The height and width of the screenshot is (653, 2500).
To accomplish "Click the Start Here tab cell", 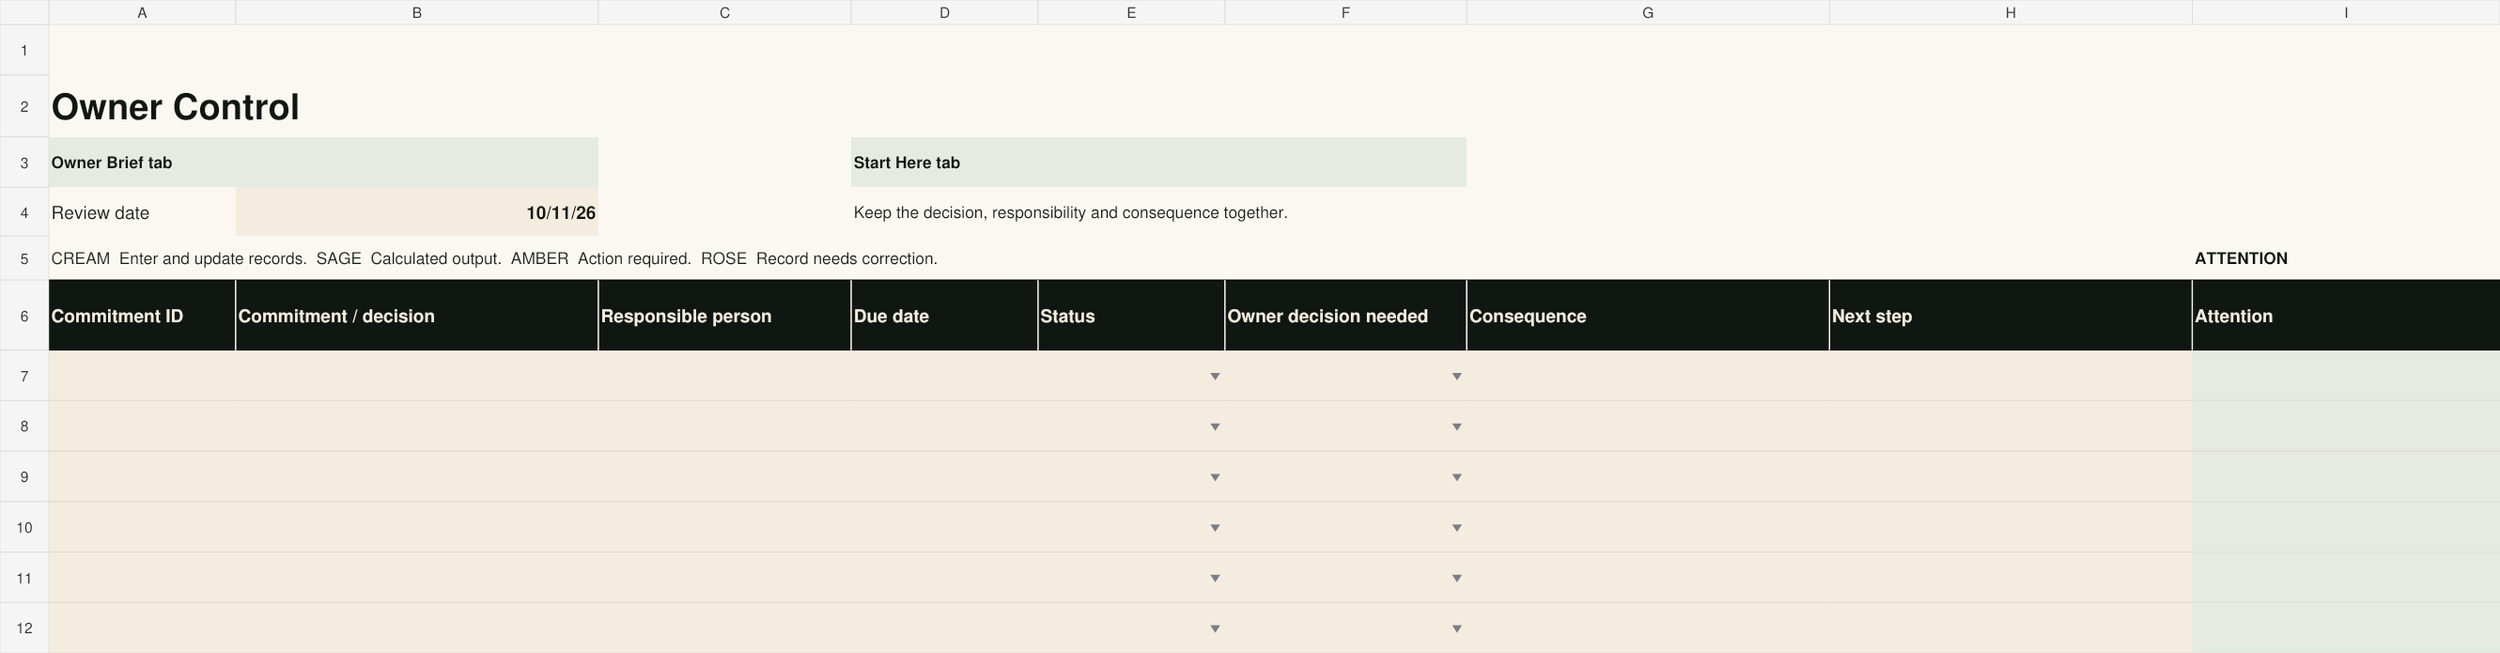I will pyautogui.click(x=1158, y=162).
